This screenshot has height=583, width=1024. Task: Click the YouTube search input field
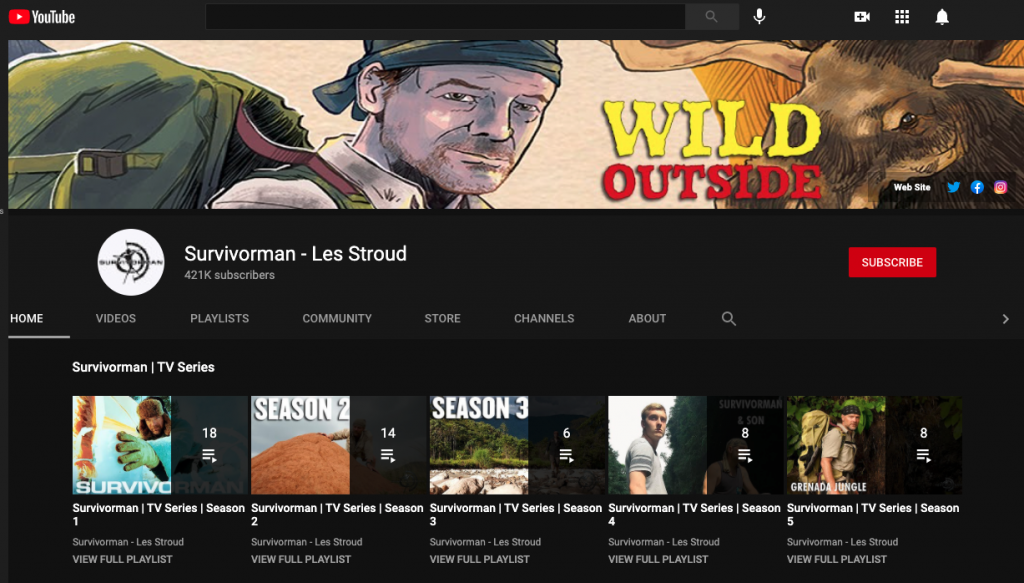coord(445,17)
